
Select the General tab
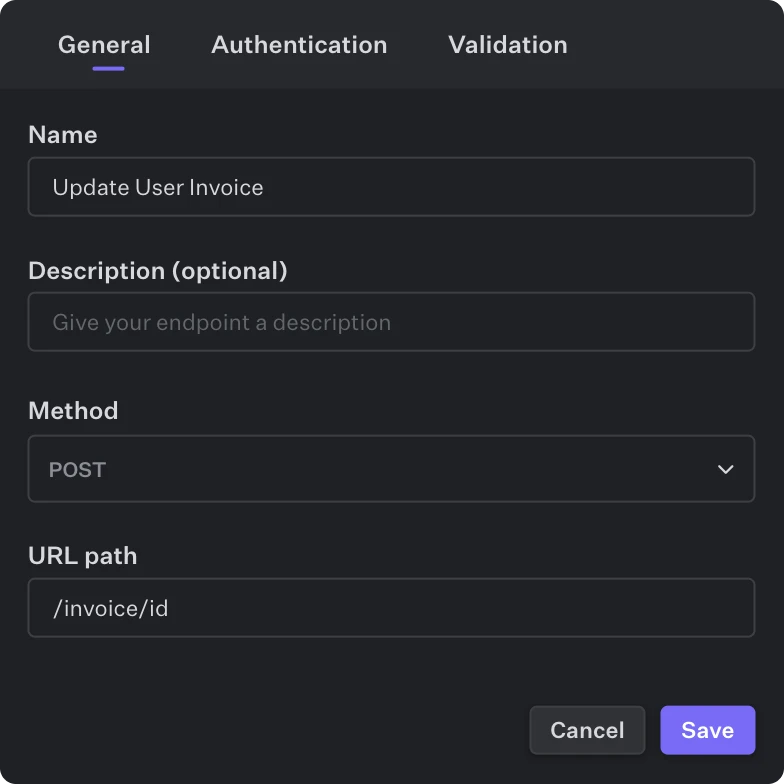coord(104,45)
